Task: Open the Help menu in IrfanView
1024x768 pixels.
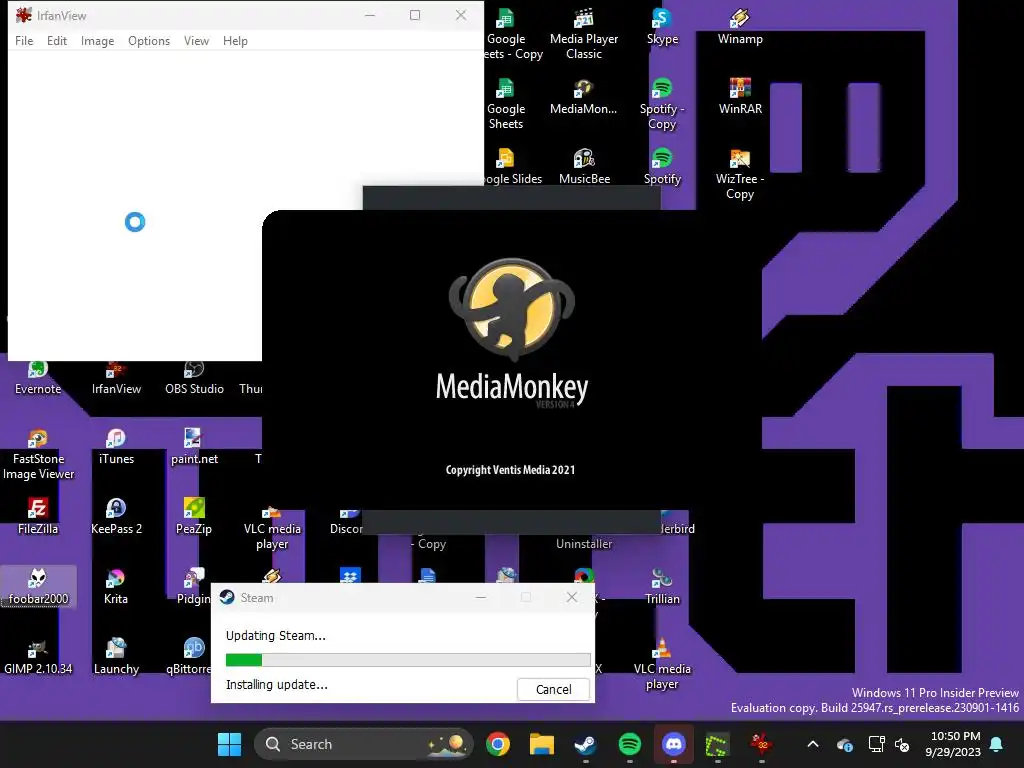Action: tap(235, 40)
